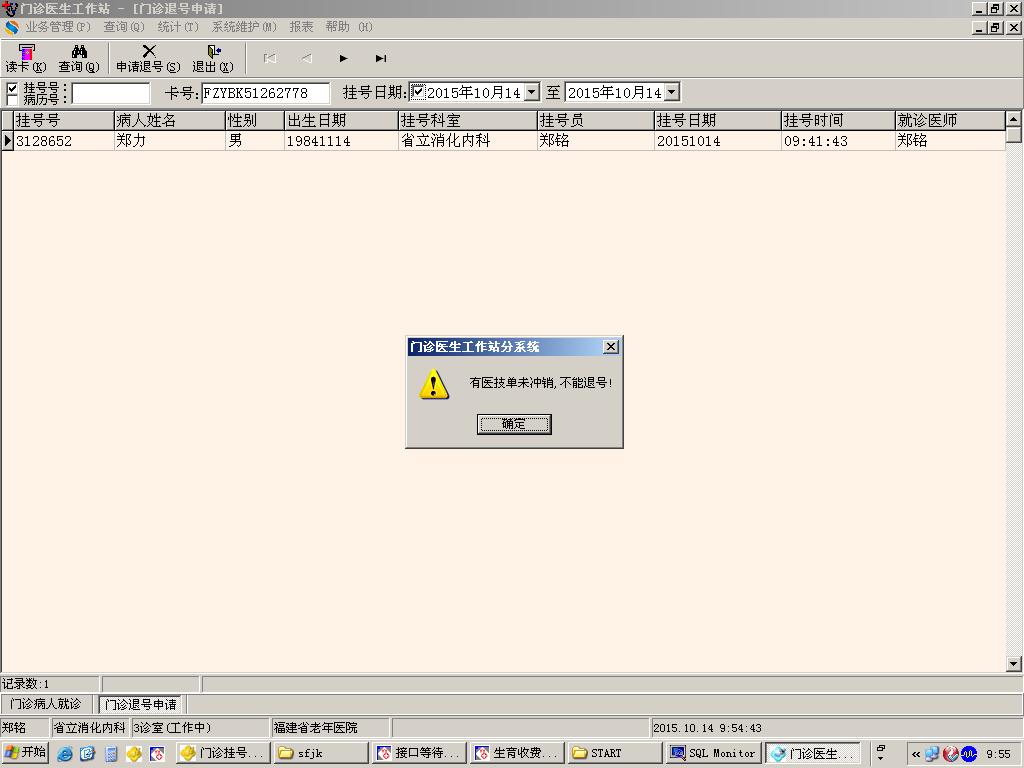Open the start date dropdown 2015年10月14
Screen dimensions: 1024x768
pos(532,92)
